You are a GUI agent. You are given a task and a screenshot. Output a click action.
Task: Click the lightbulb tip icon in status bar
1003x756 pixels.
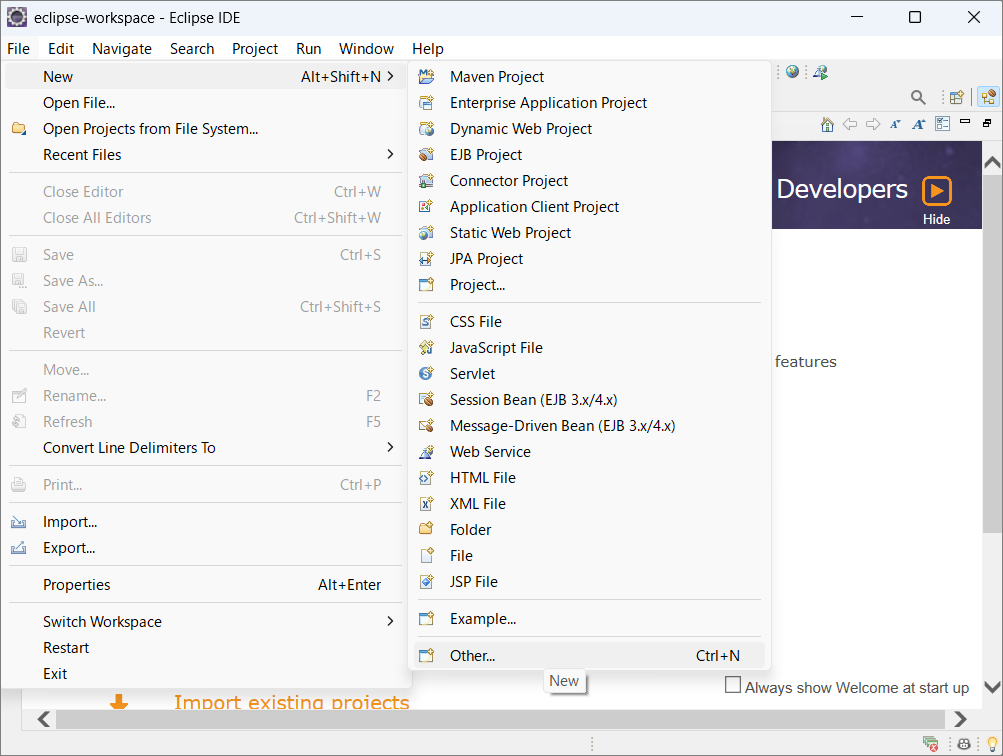click(x=992, y=744)
